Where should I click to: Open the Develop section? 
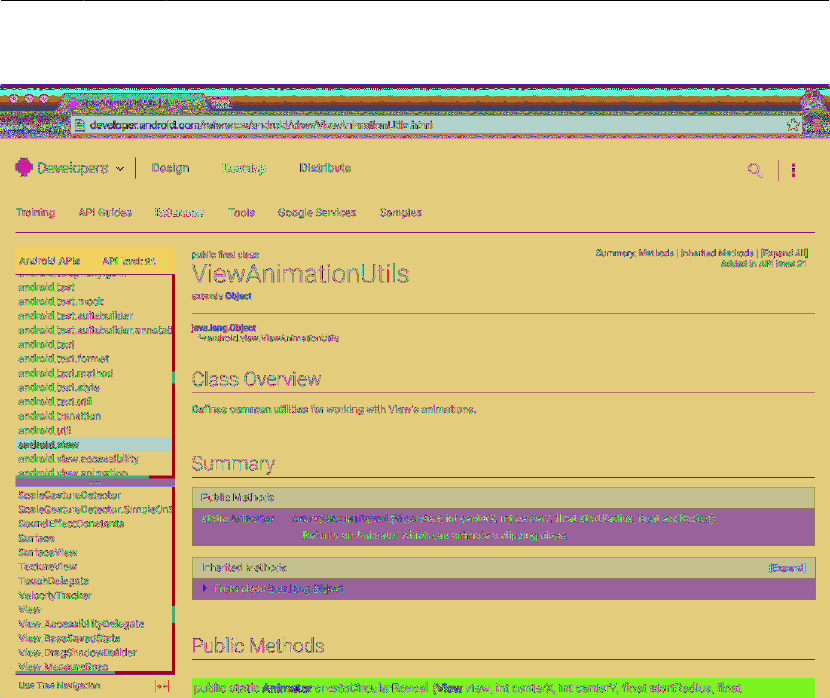243,168
